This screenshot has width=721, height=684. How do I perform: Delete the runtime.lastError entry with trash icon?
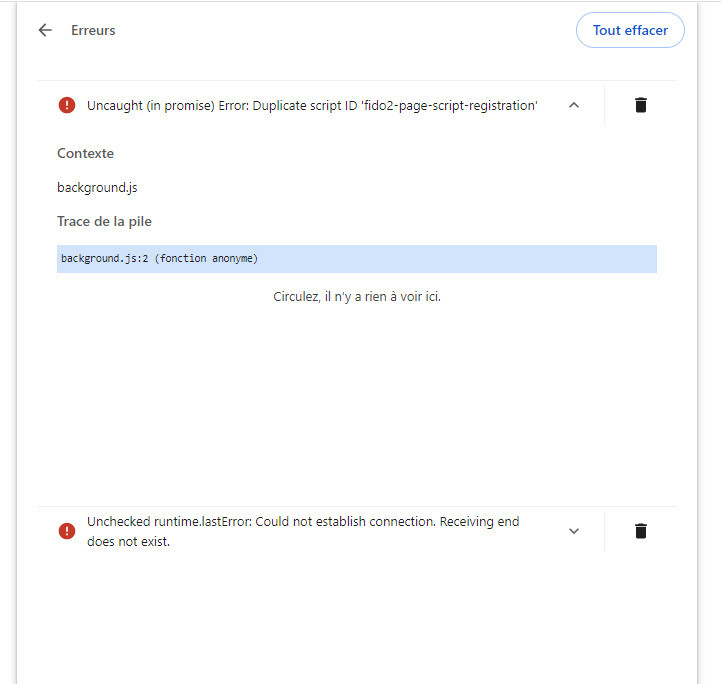pos(641,531)
